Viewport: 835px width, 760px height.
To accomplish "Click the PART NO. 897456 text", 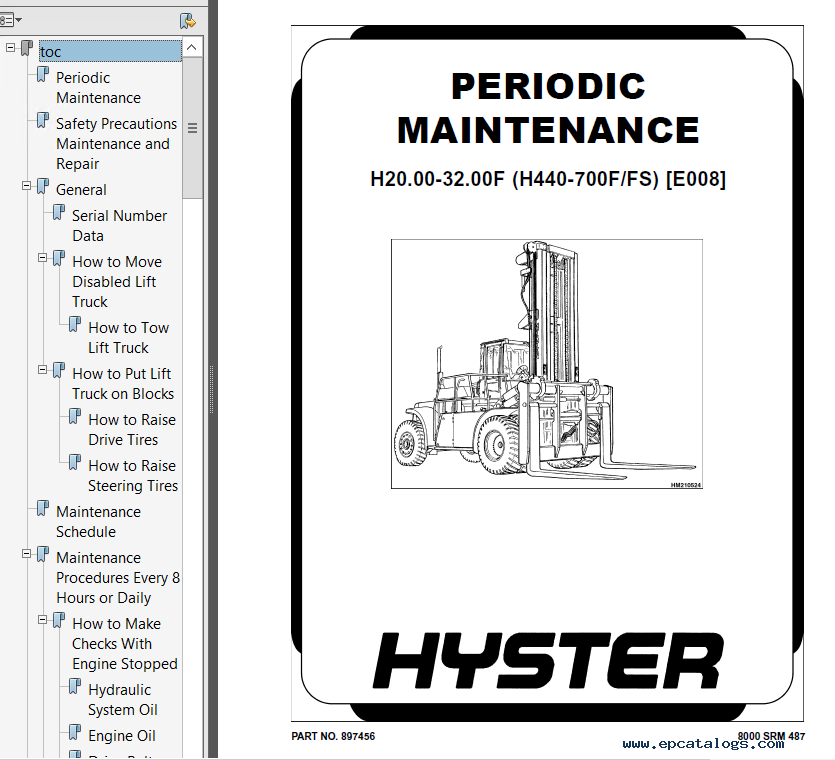I will click(333, 736).
